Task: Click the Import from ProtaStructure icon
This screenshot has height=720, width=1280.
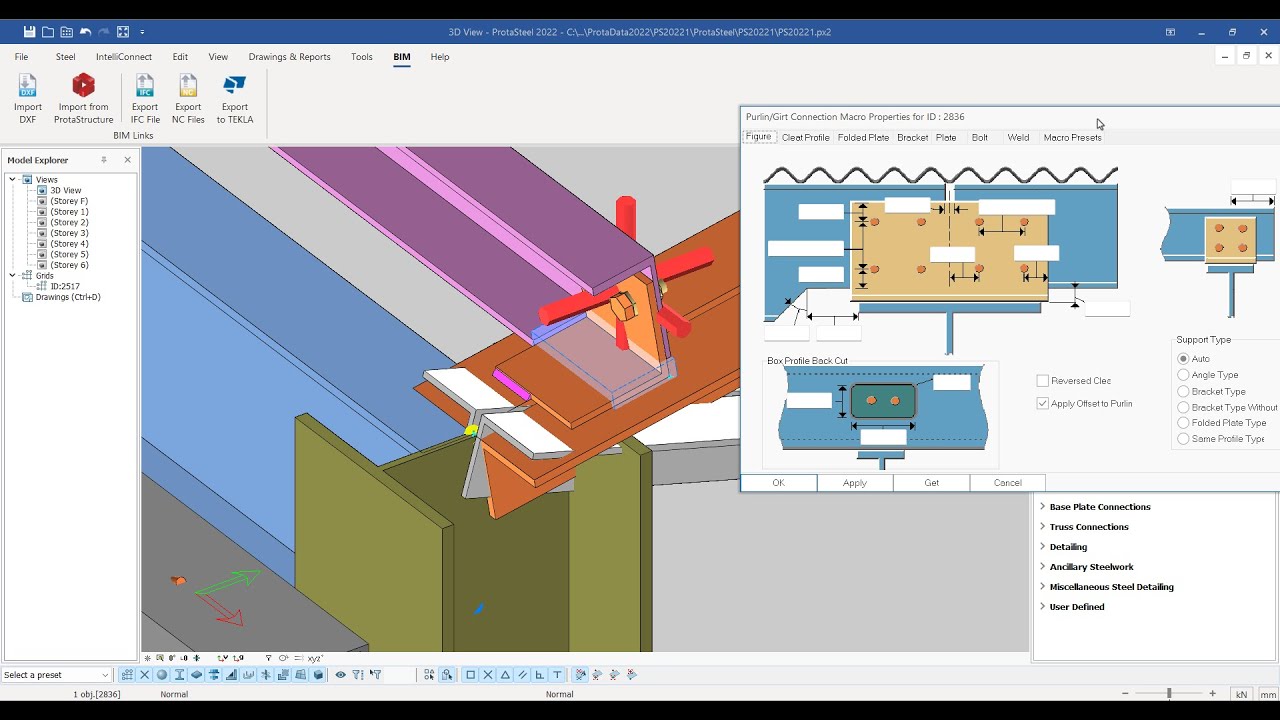Action: pyautogui.click(x=84, y=99)
